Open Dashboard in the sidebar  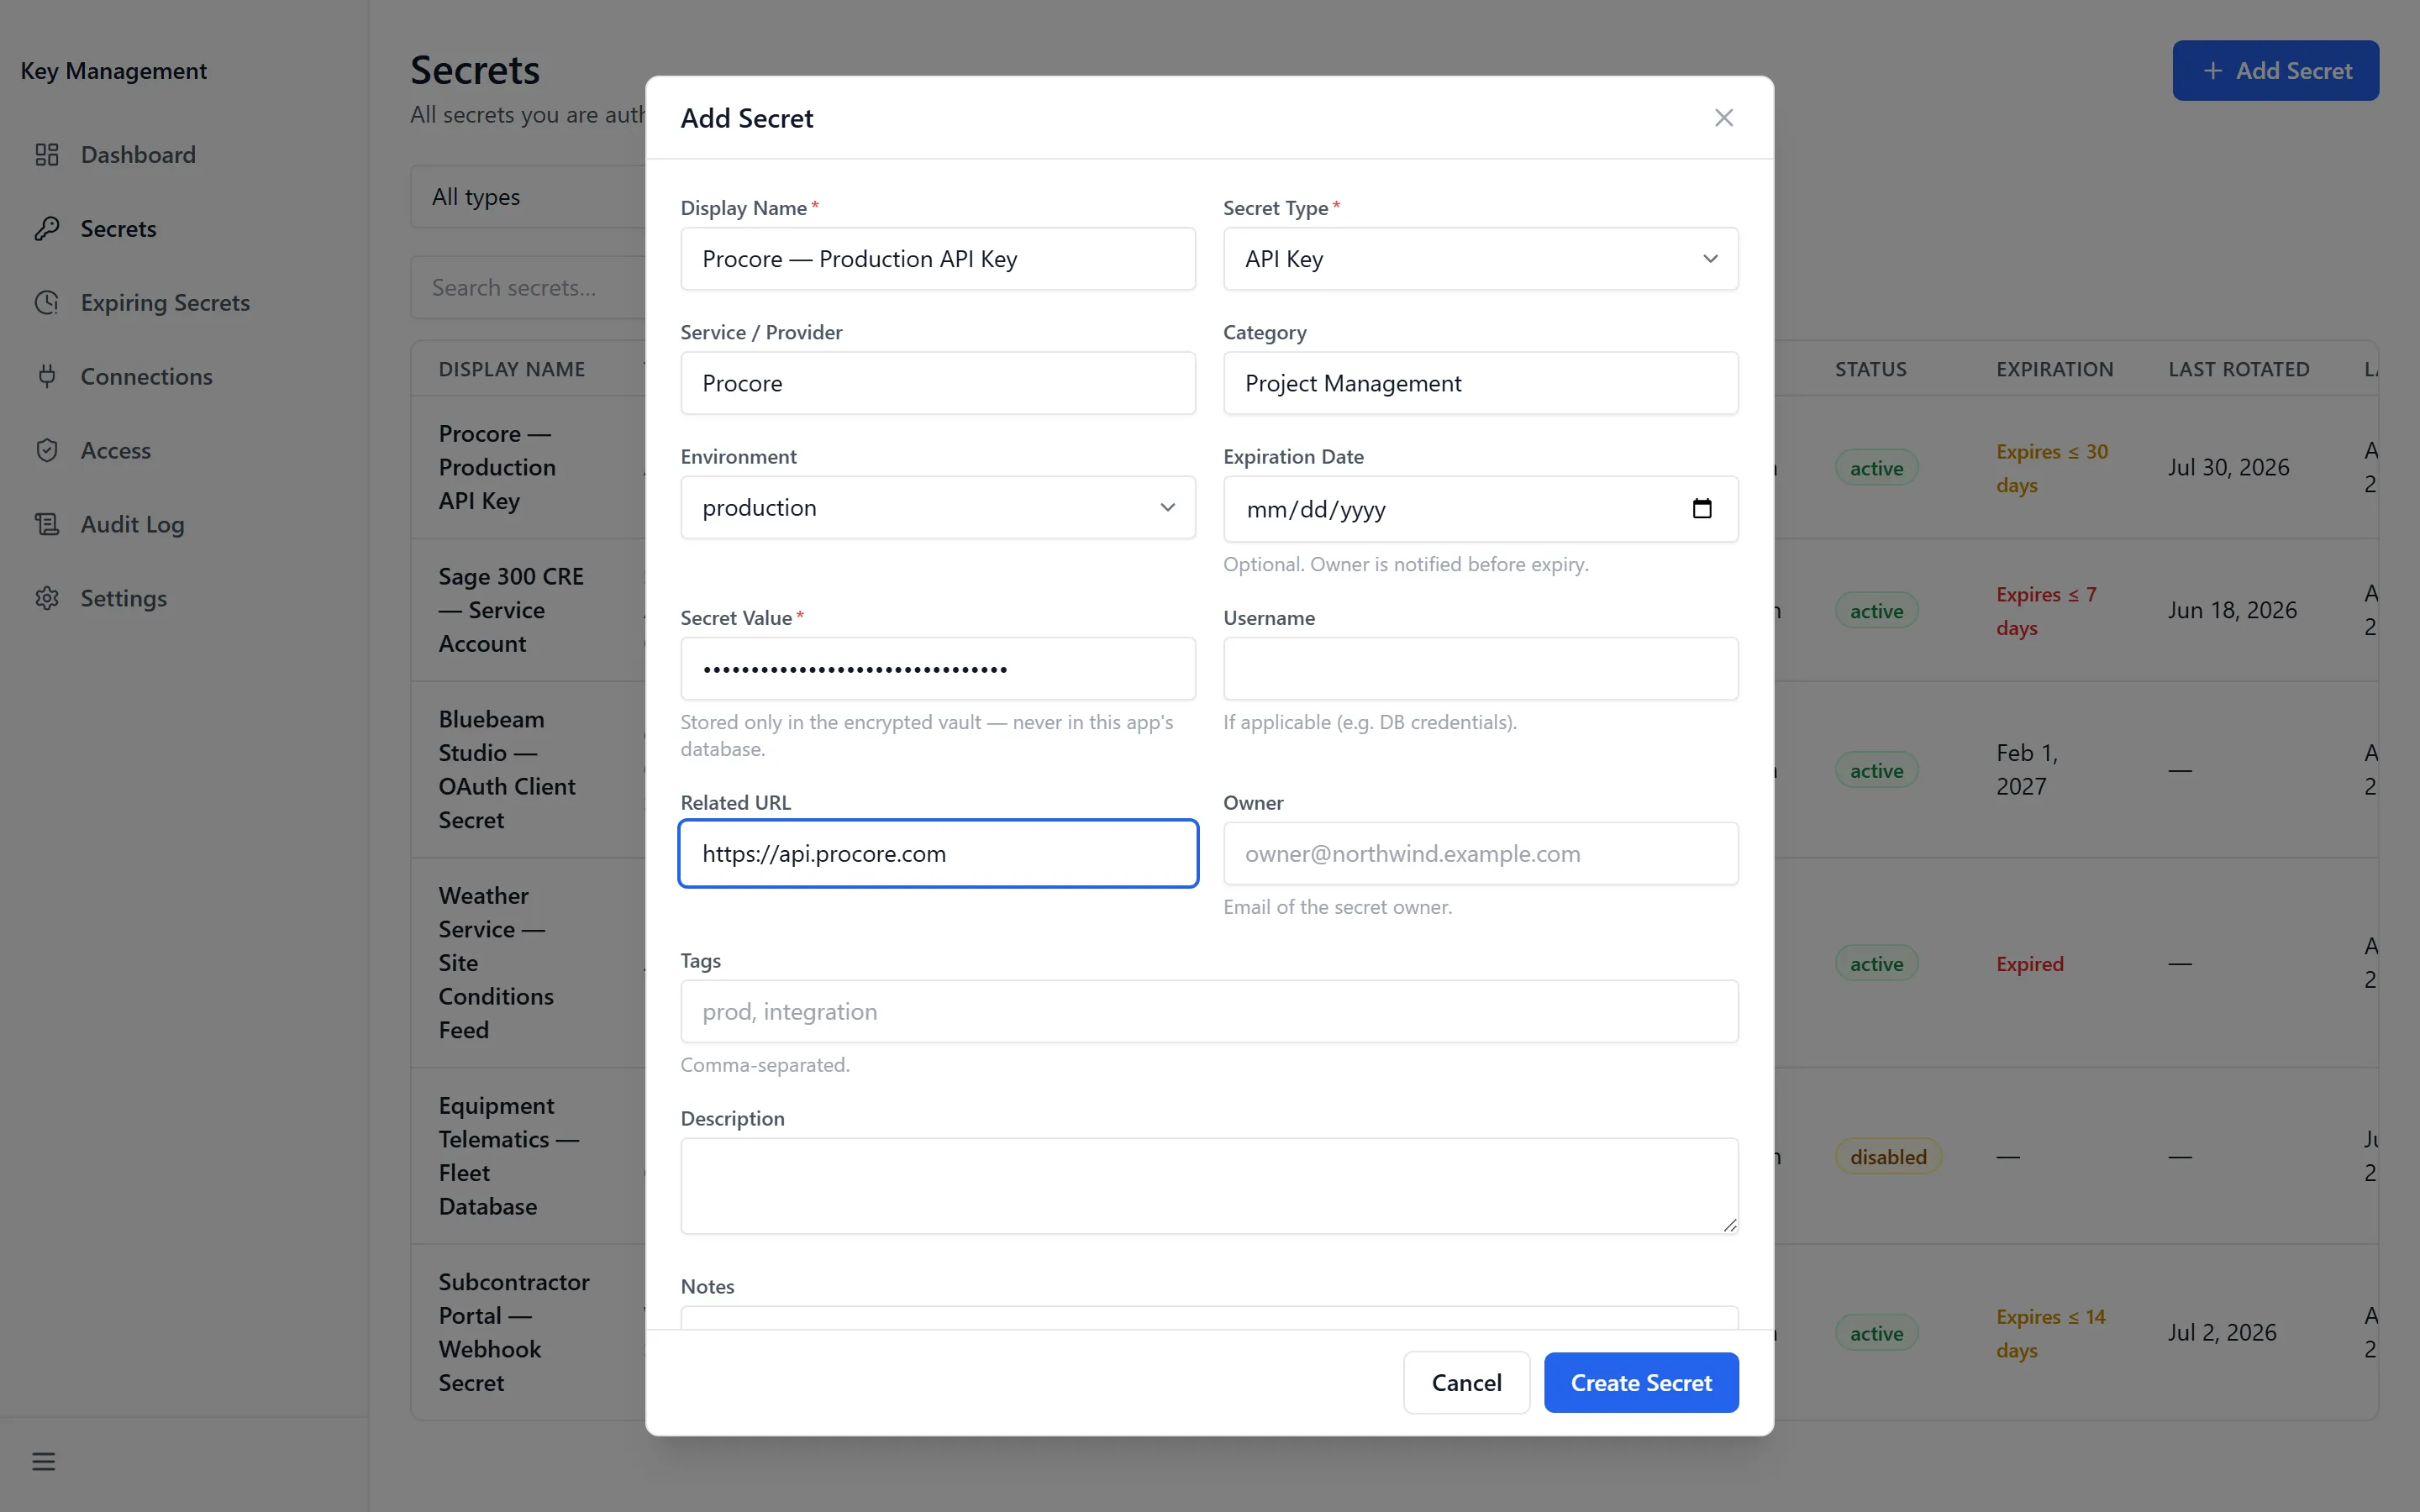tap(138, 154)
